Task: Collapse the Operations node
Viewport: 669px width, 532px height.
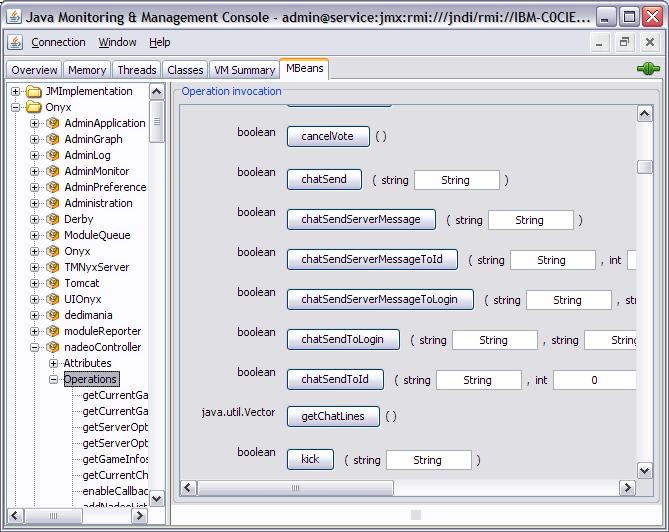Action: pyautogui.click(x=53, y=379)
